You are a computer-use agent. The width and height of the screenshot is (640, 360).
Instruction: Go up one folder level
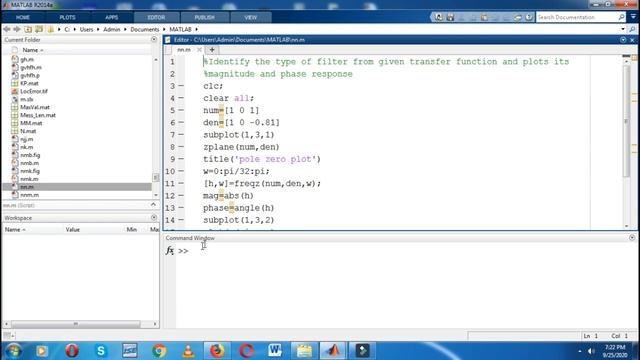tap(28, 29)
